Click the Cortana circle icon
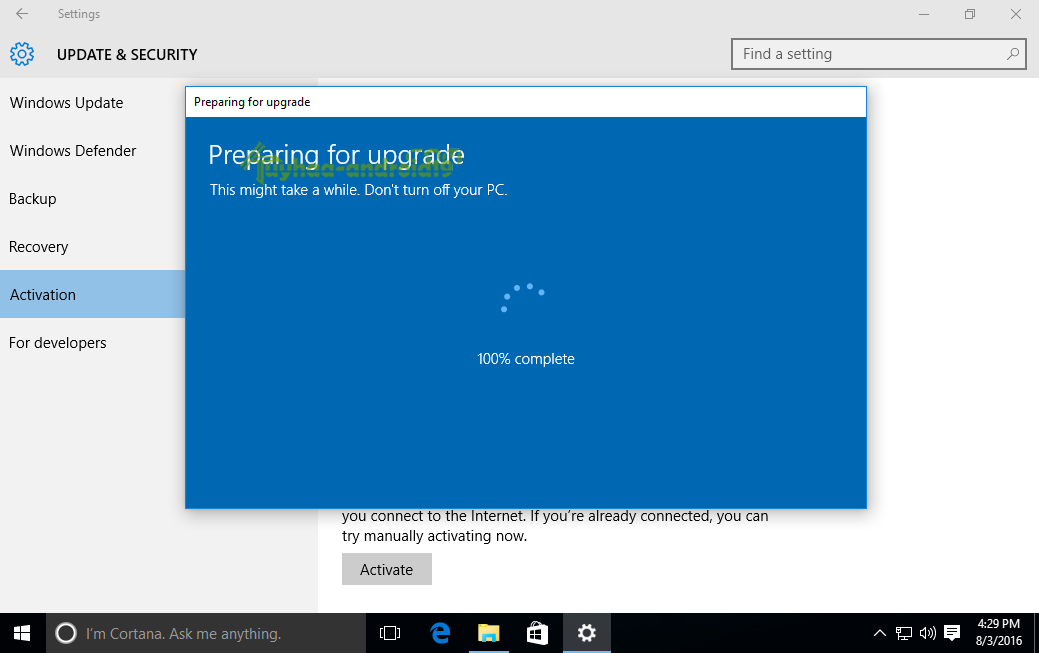Viewport: 1039px width, 653px height. tap(66, 634)
